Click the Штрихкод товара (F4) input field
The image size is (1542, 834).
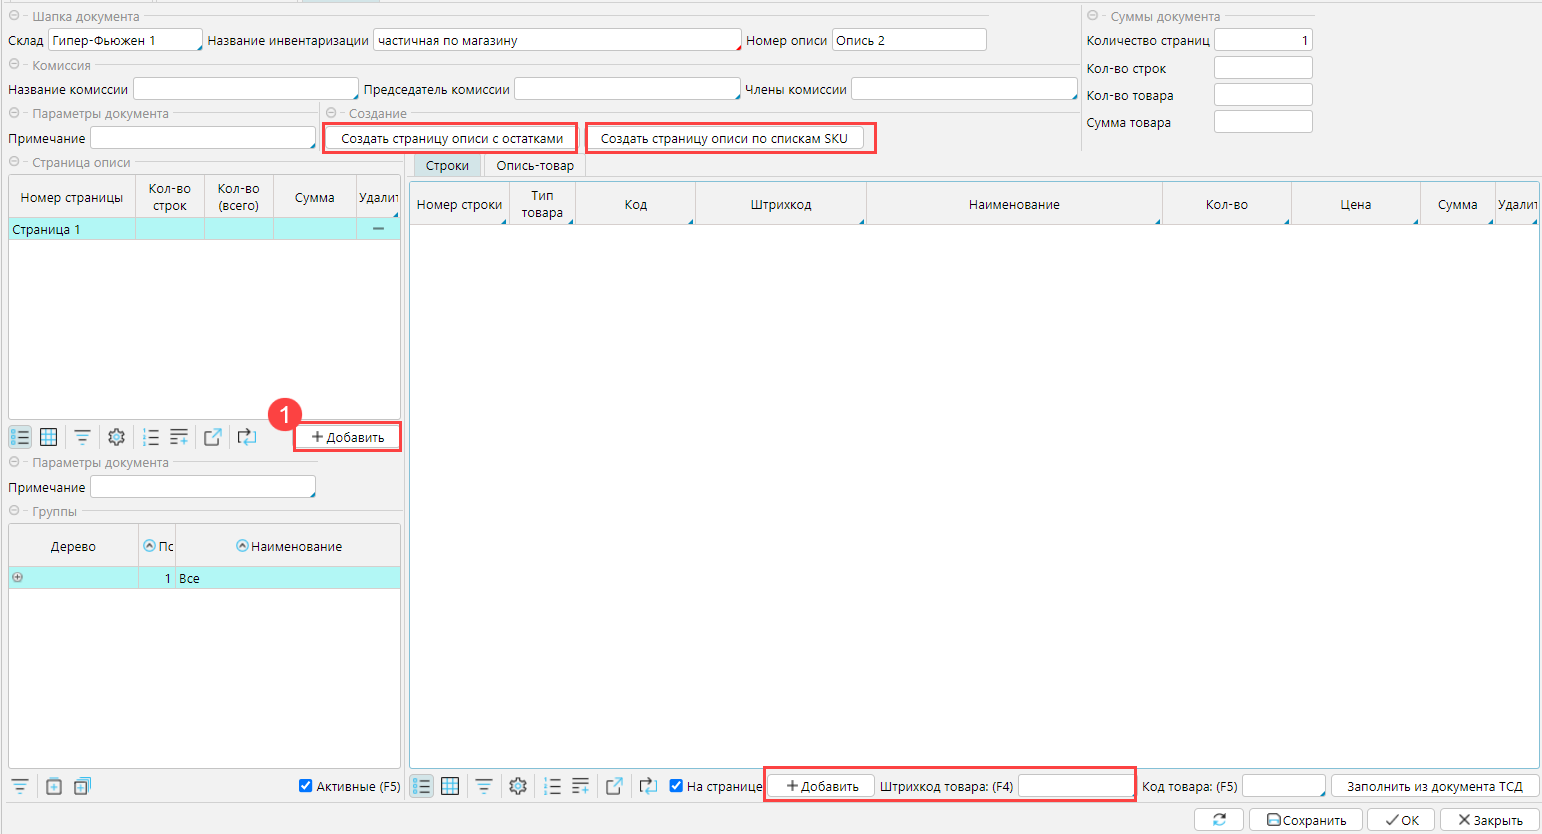coord(1075,787)
